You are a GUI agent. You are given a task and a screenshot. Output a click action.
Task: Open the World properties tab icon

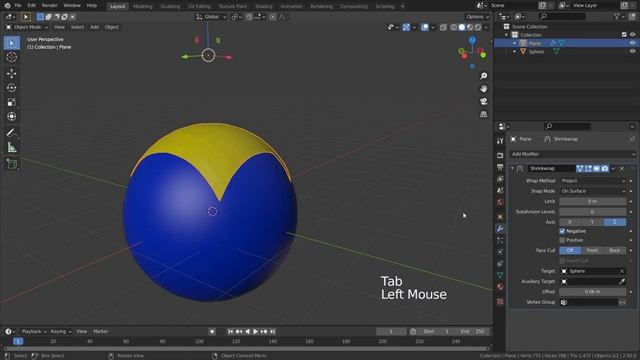(500, 202)
